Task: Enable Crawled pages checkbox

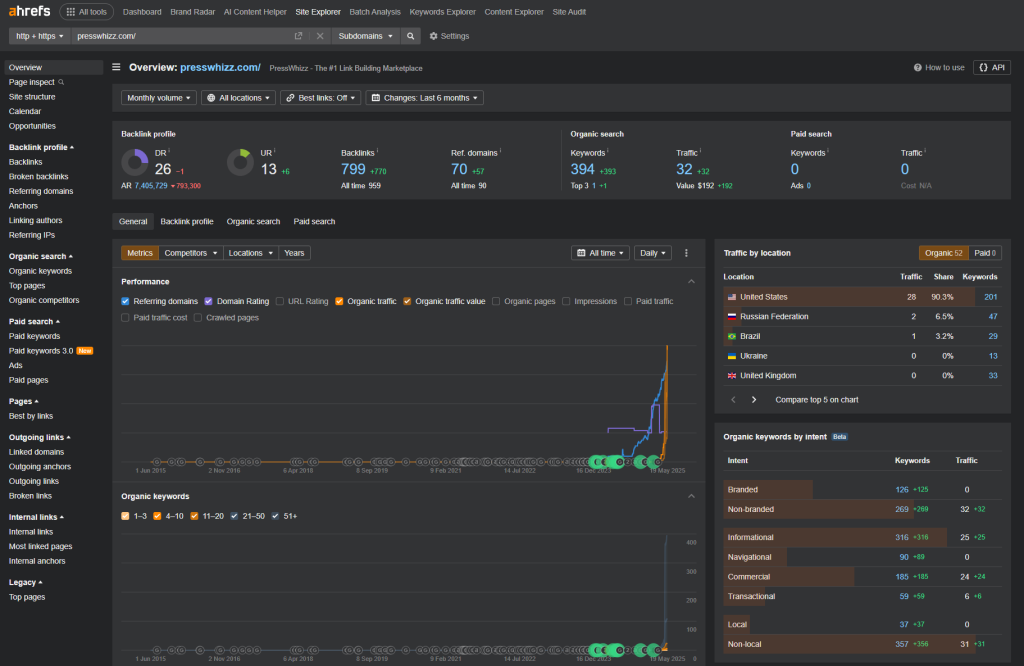Action: (x=197, y=318)
